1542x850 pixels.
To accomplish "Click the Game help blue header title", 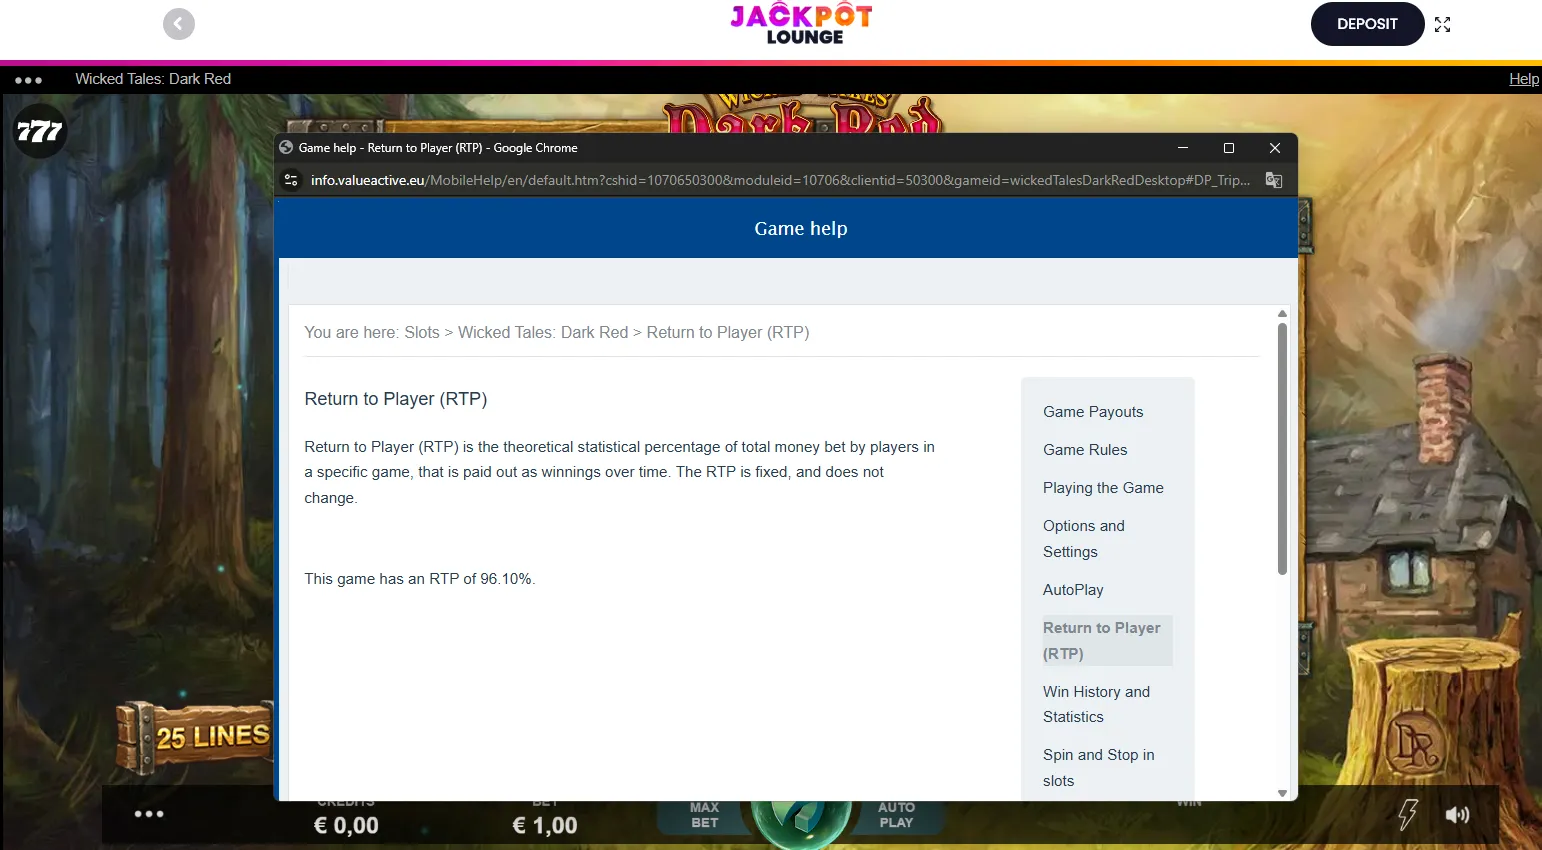I will pyautogui.click(x=801, y=229).
